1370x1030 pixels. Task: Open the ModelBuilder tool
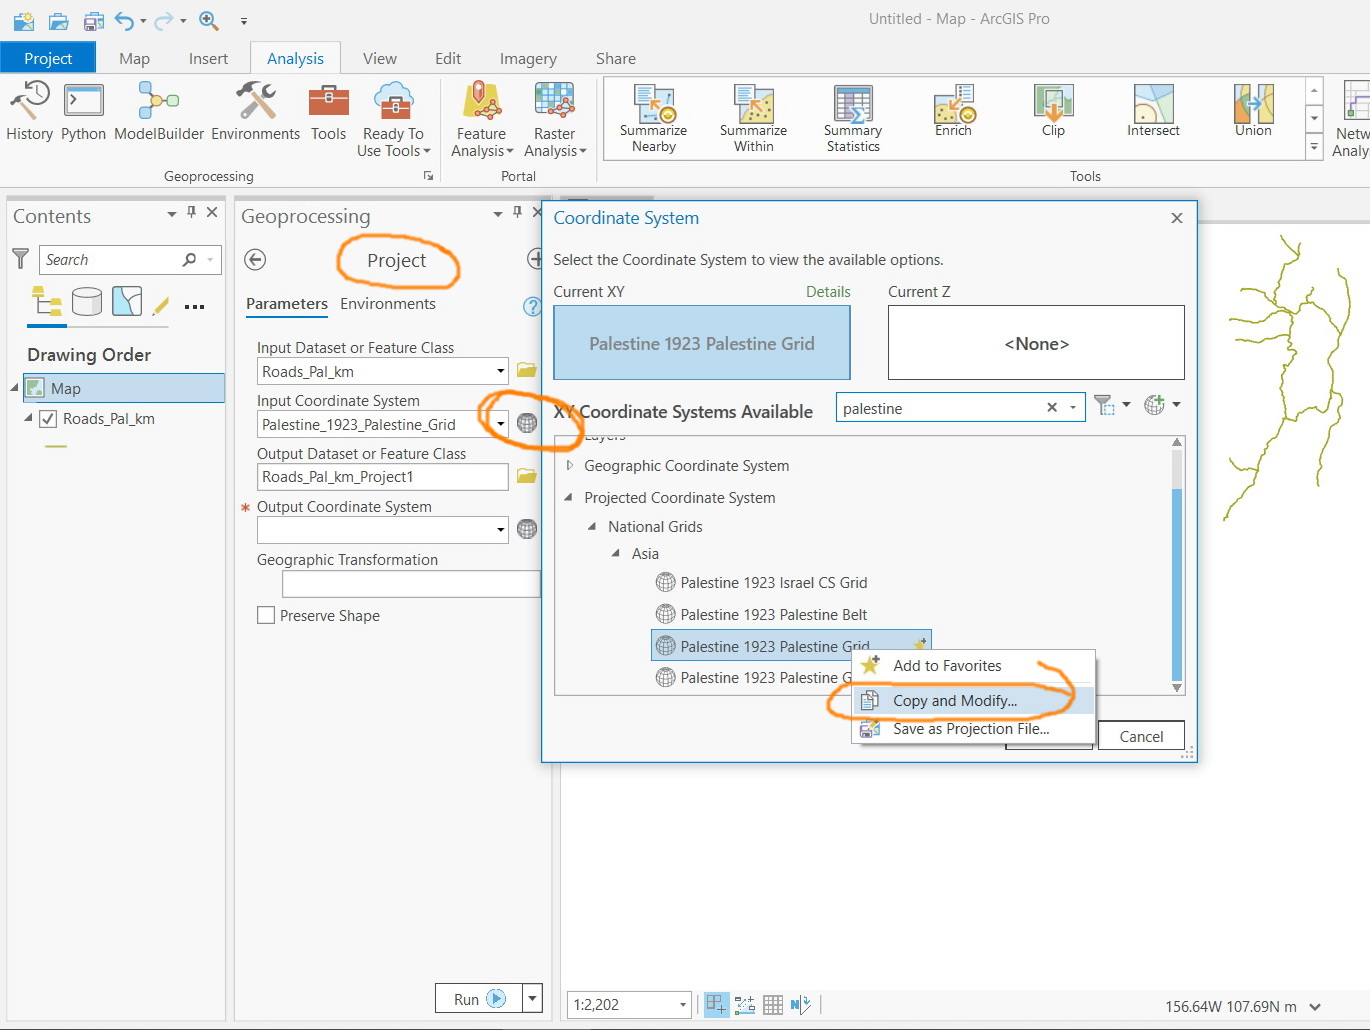(159, 112)
